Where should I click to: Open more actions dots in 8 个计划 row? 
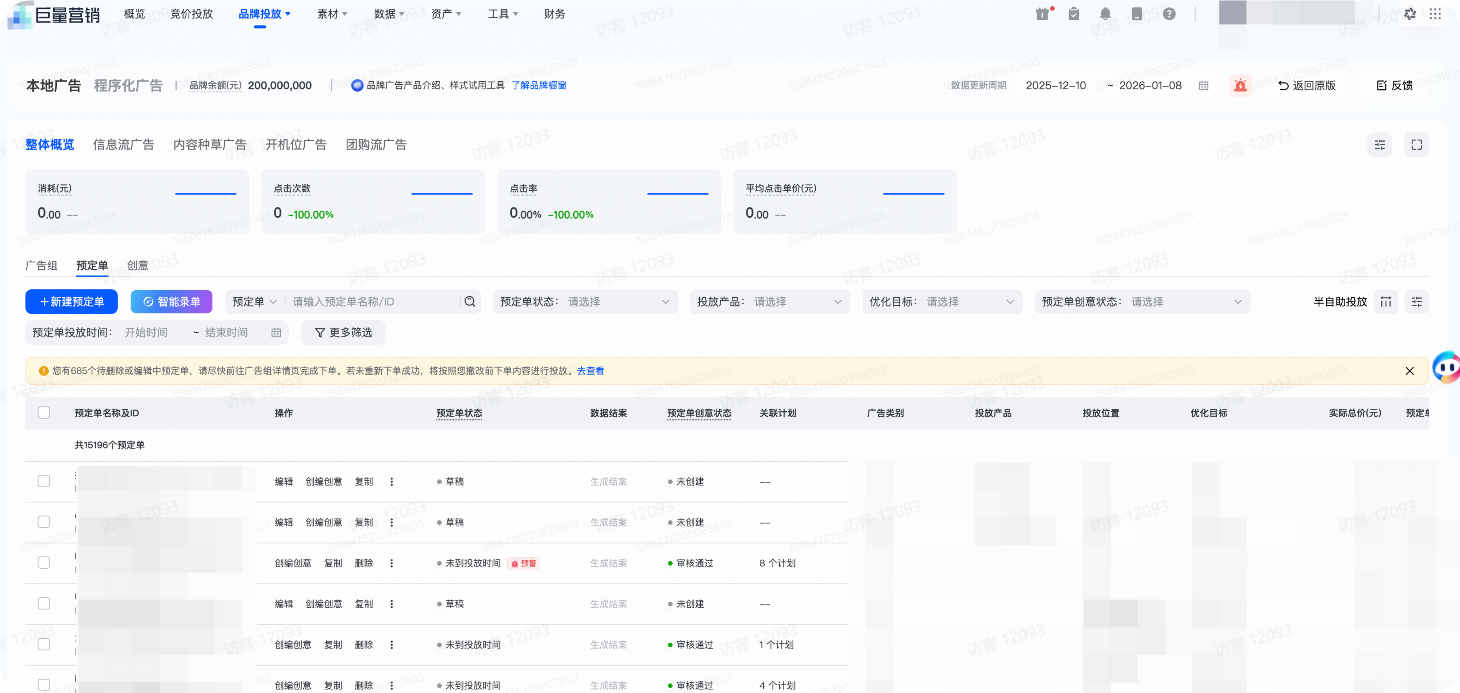pyautogui.click(x=391, y=563)
